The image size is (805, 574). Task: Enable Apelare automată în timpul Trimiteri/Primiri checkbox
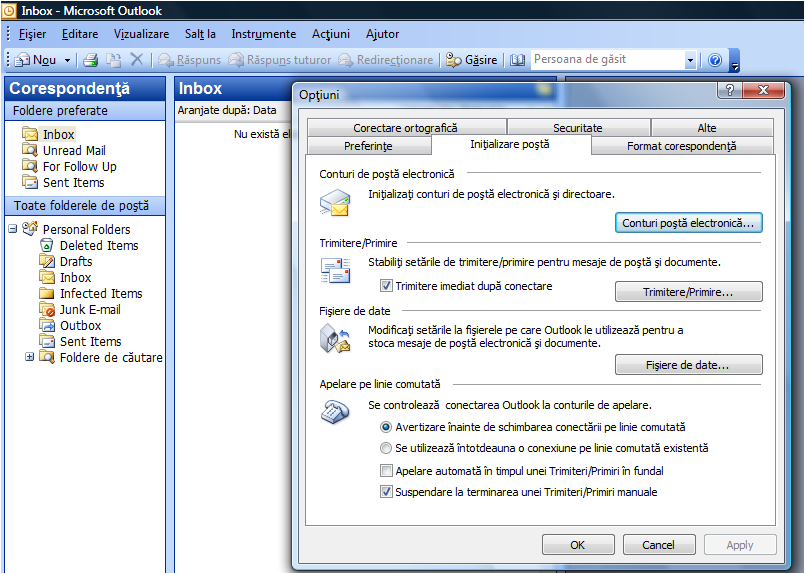click(386, 470)
